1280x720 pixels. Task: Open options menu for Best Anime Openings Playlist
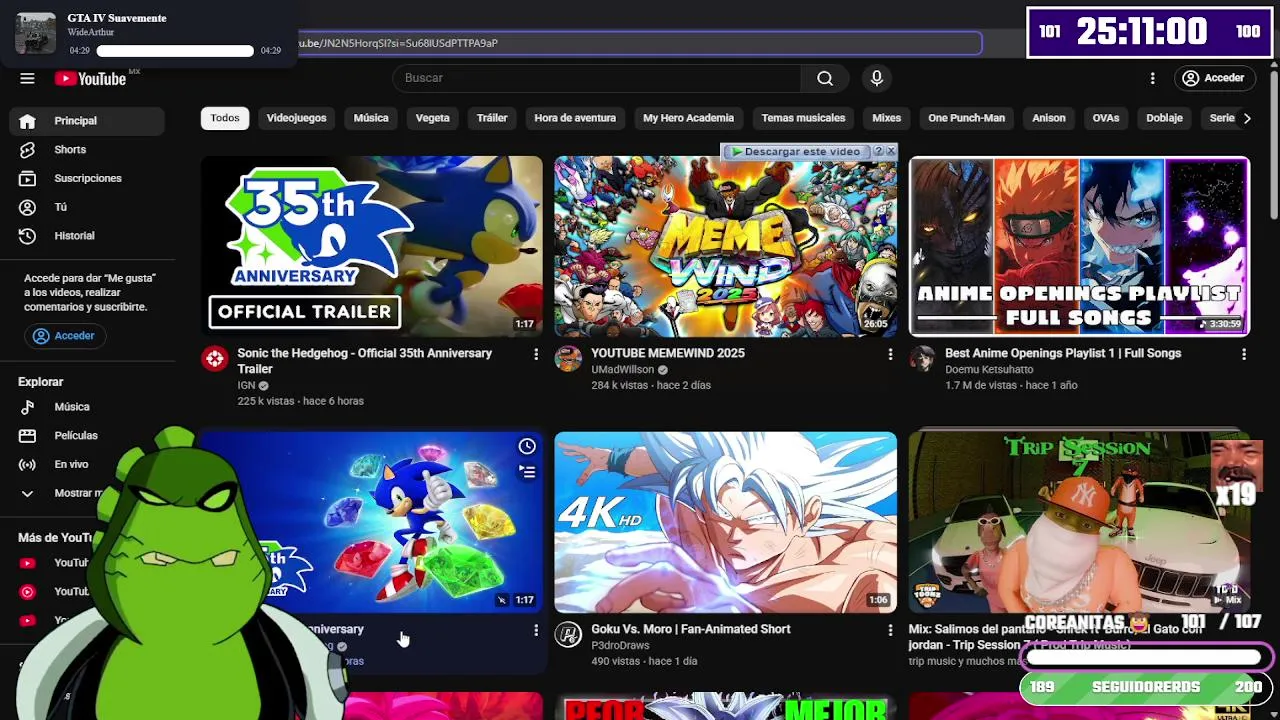tap(1244, 354)
